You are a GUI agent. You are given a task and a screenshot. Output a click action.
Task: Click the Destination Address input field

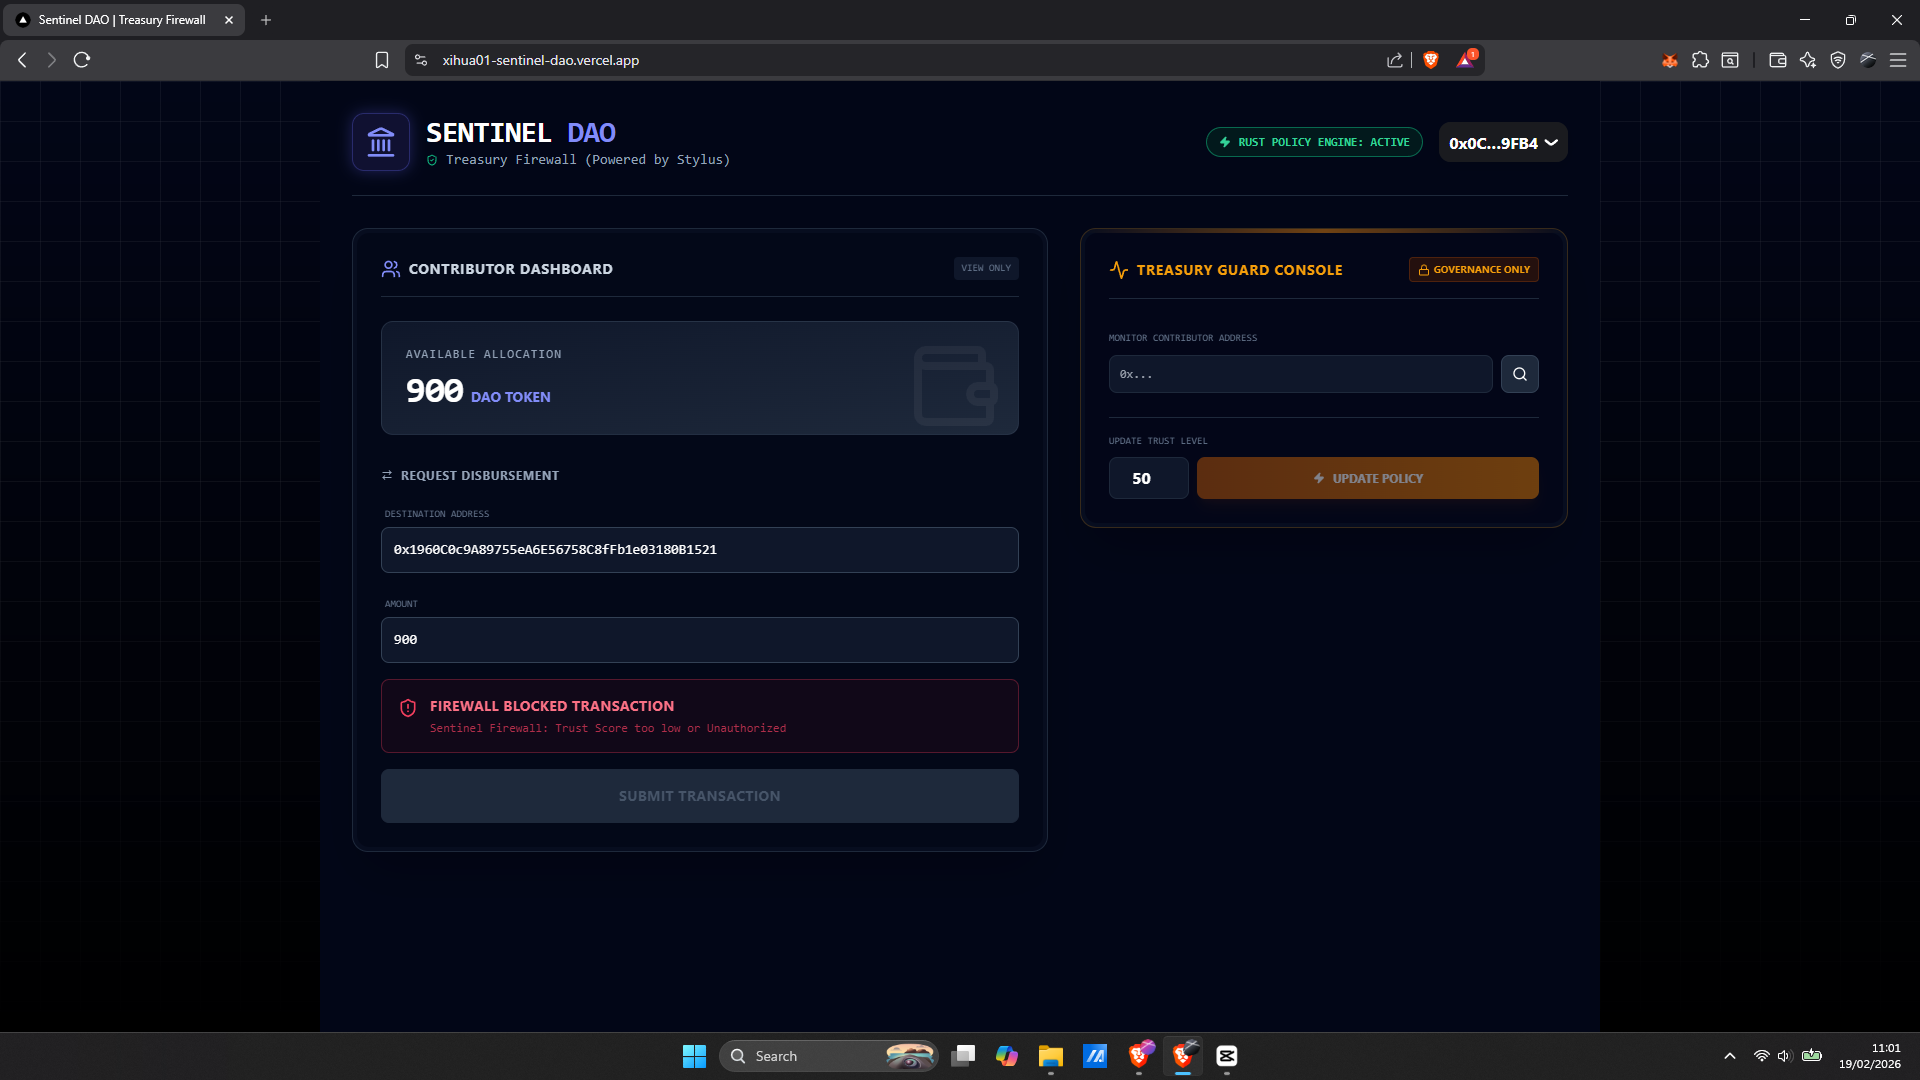[x=699, y=550]
